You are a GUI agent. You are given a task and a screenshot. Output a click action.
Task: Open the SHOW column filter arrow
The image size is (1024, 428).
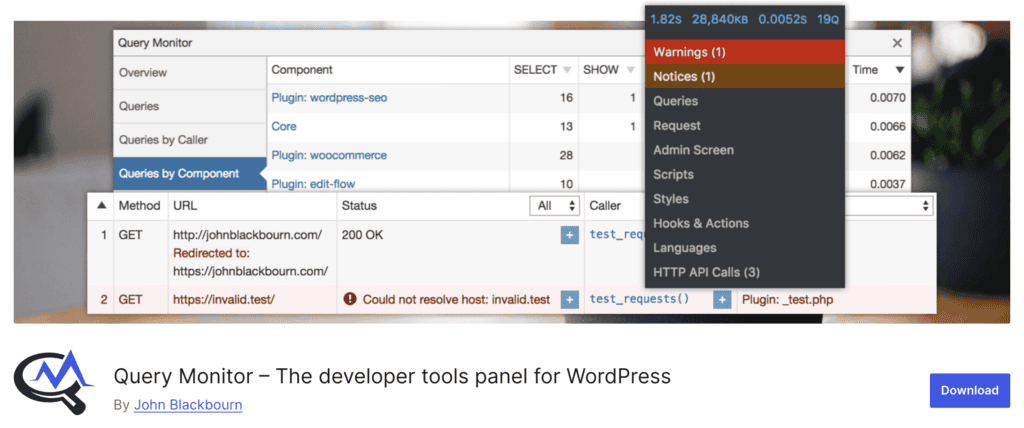coord(630,70)
